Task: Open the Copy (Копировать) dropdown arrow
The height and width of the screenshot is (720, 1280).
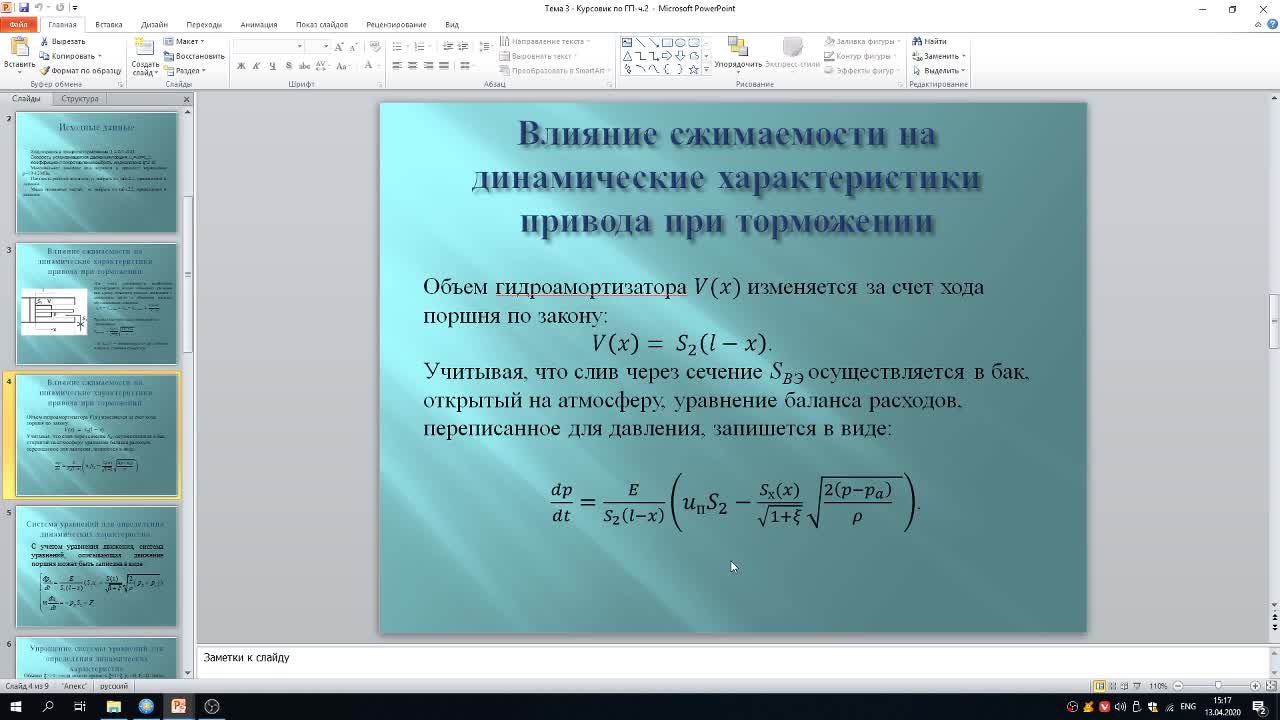Action: click(98, 56)
